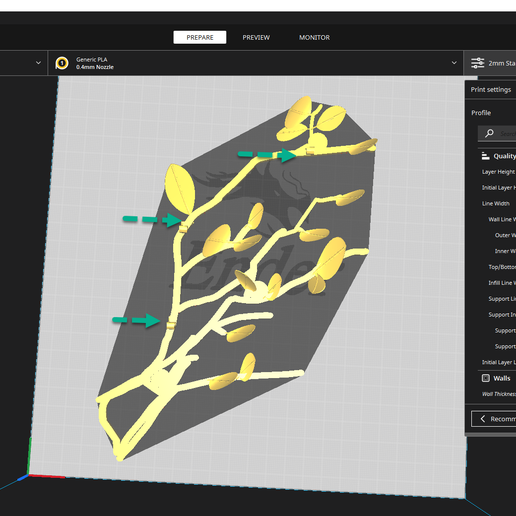The height and width of the screenshot is (516, 516).
Task: Select the Layer Height setting
Action: (498, 172)
